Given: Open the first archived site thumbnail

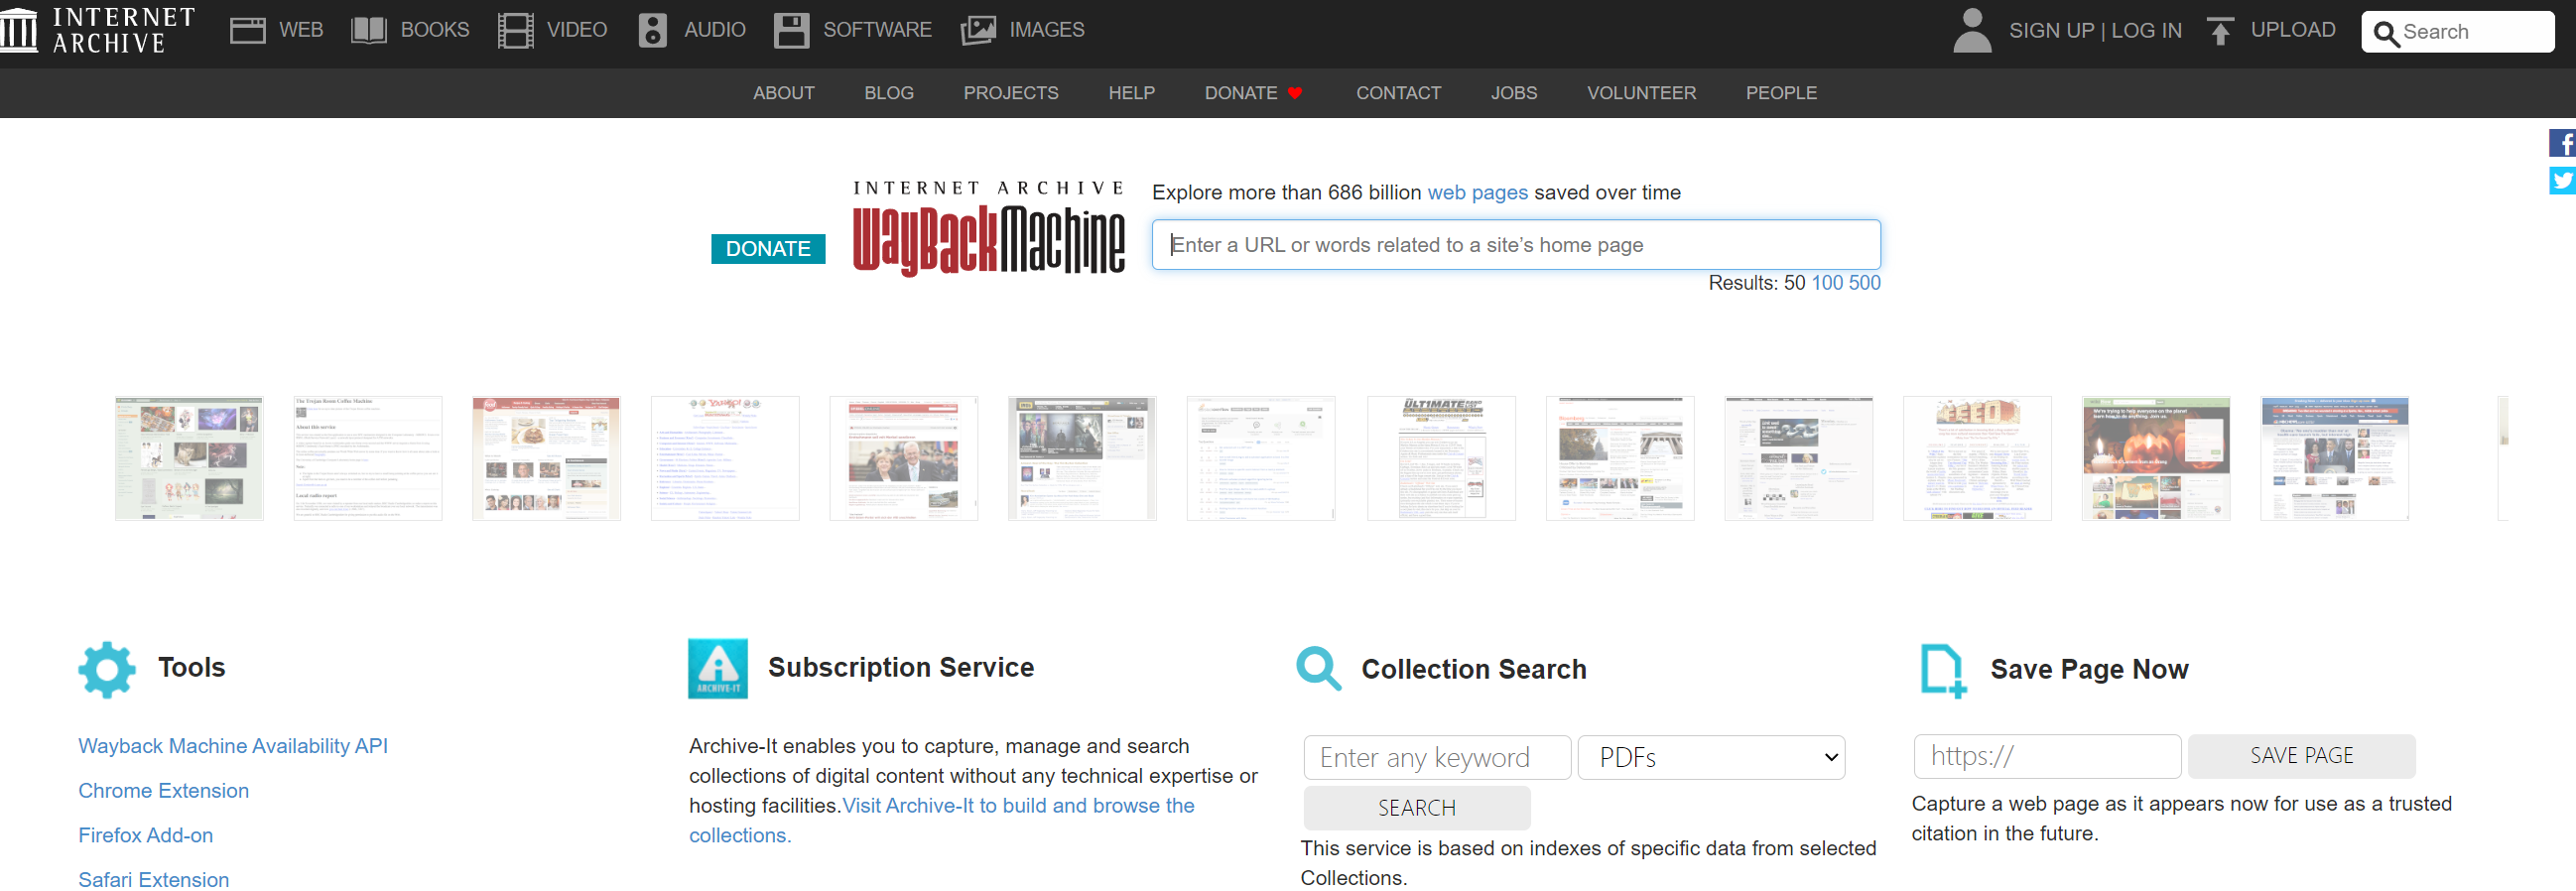Looking at the screenshot, I should click(x=189, y=458).
